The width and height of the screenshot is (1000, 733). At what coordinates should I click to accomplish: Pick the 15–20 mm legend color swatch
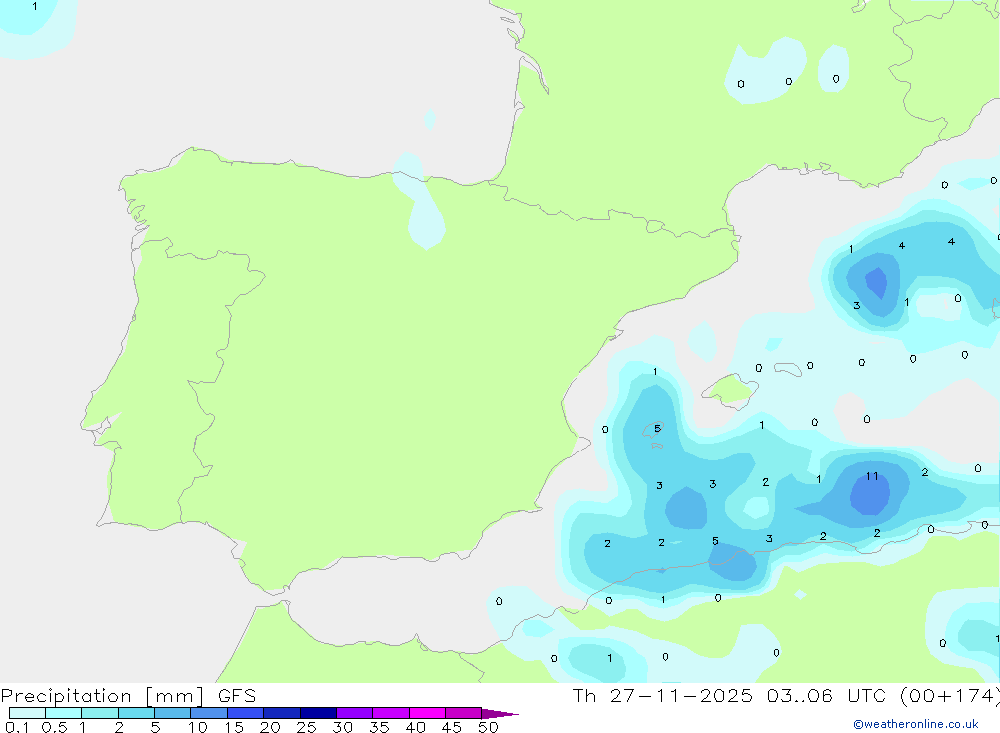[x=246, y=713]
